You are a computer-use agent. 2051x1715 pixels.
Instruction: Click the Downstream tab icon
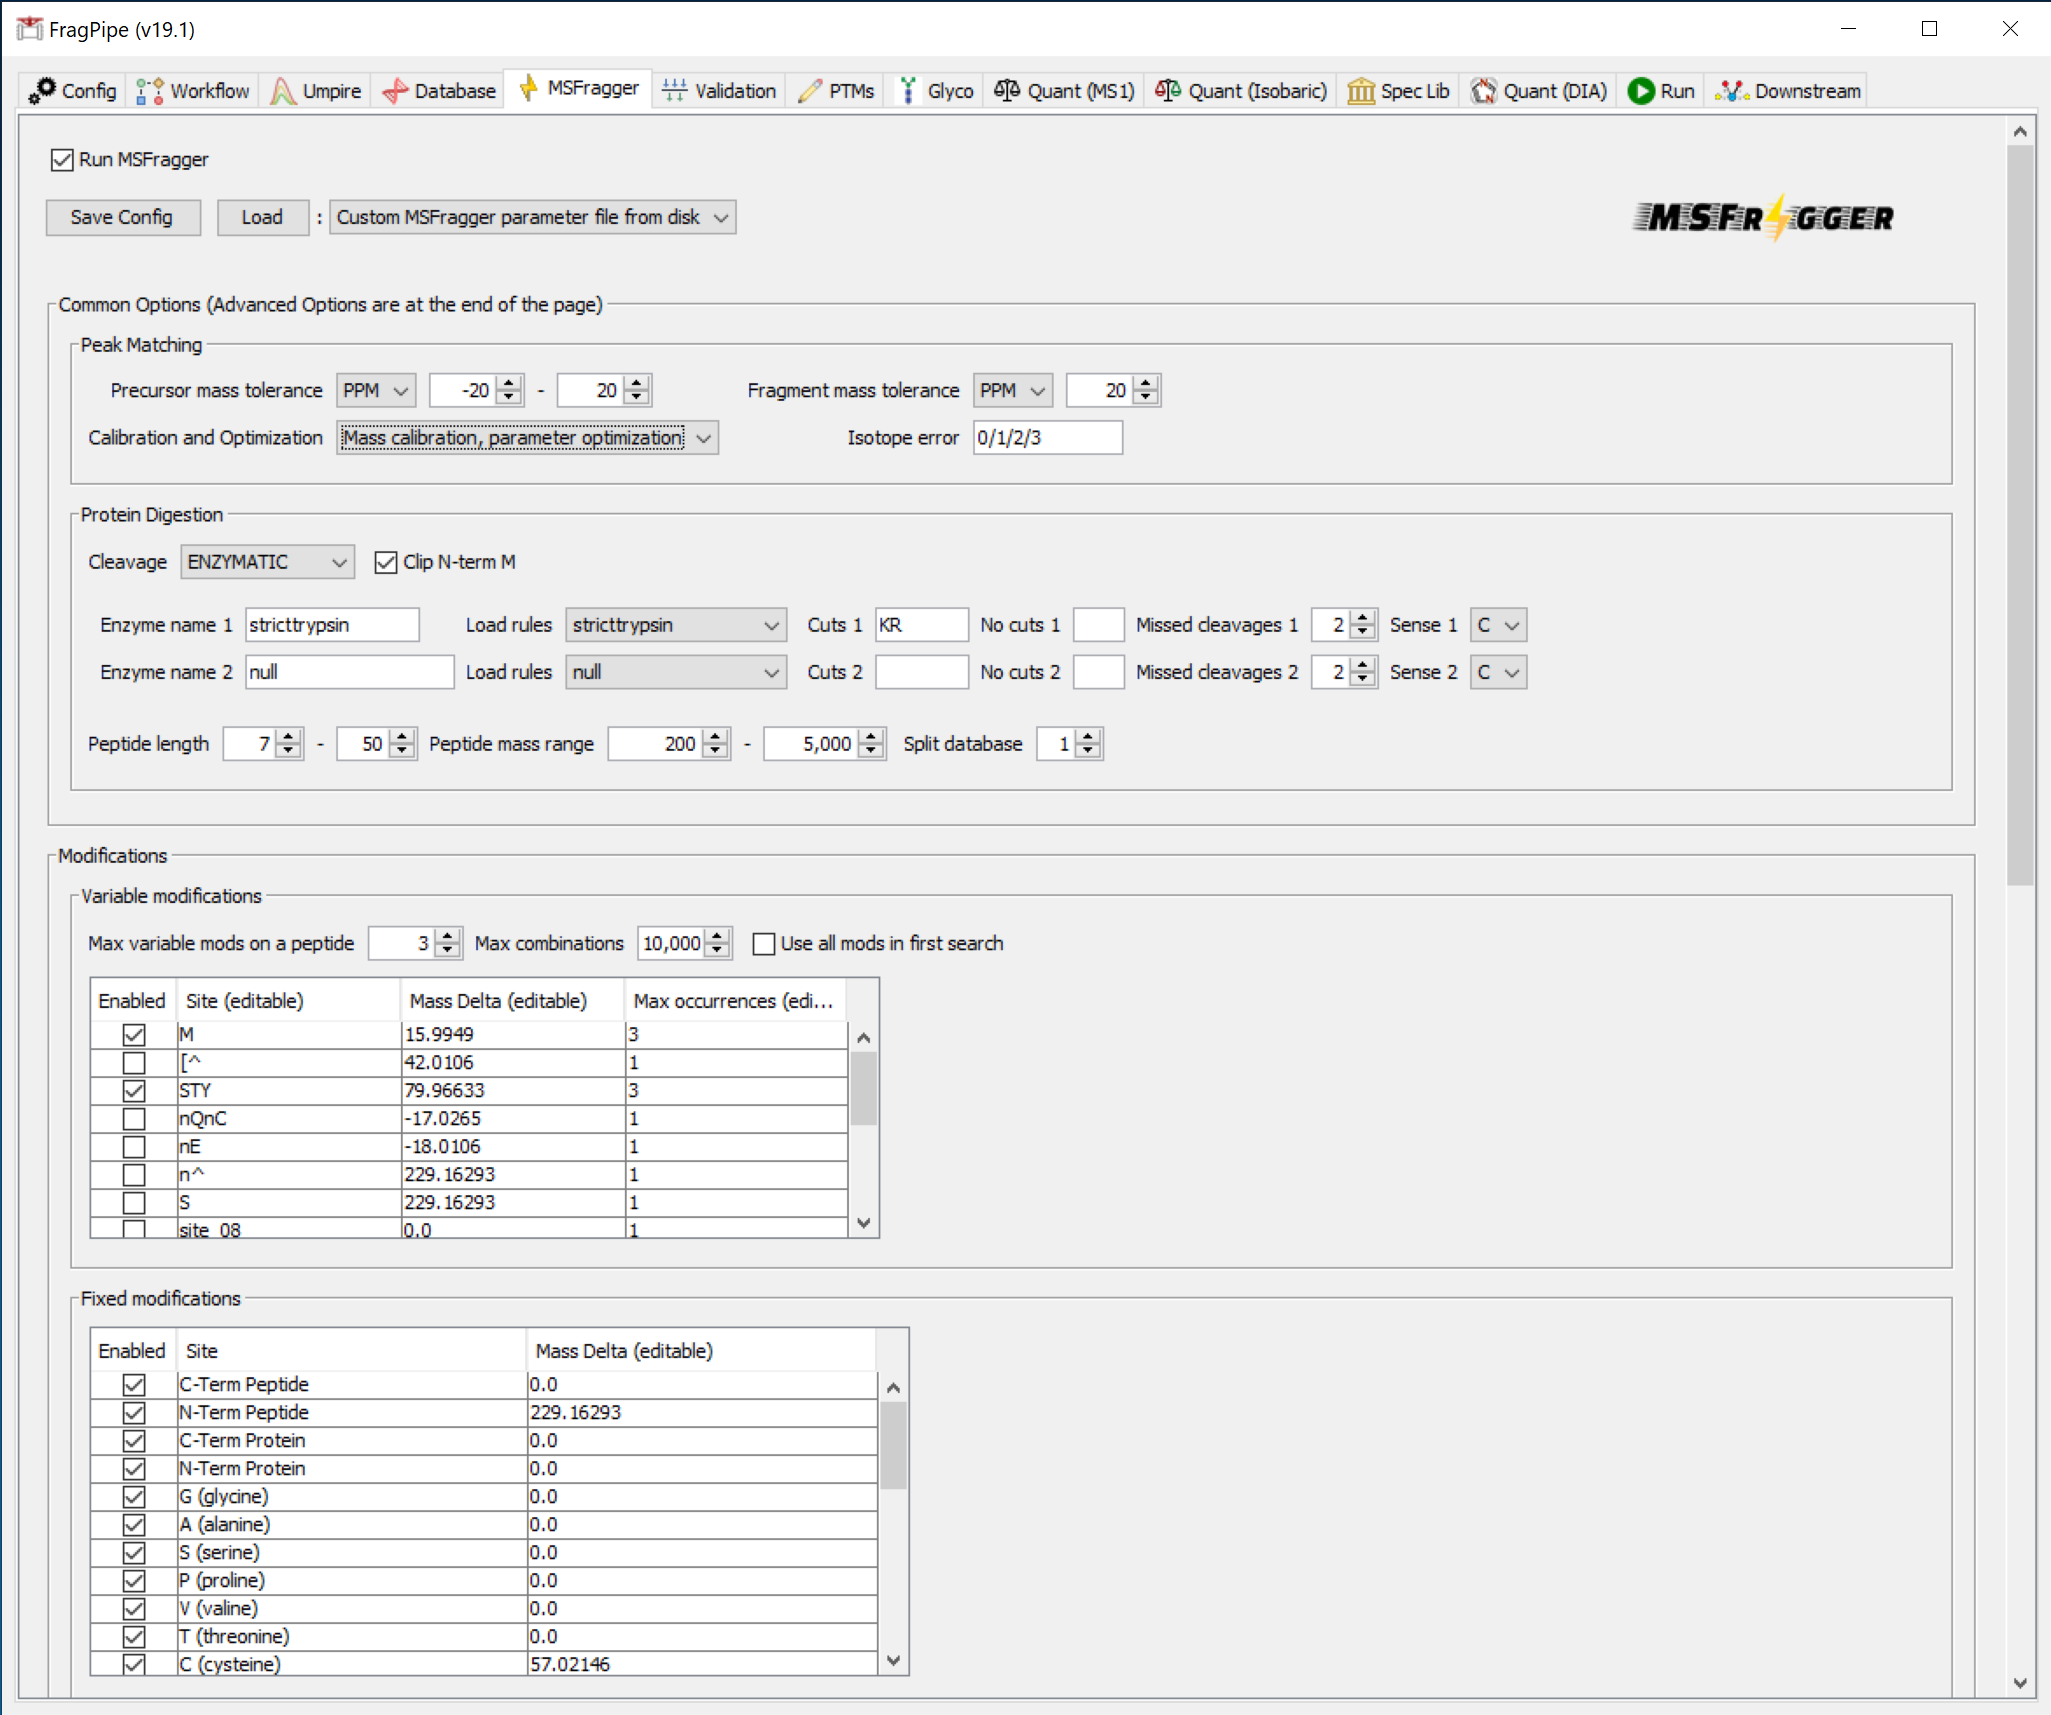coord(1732,91)
